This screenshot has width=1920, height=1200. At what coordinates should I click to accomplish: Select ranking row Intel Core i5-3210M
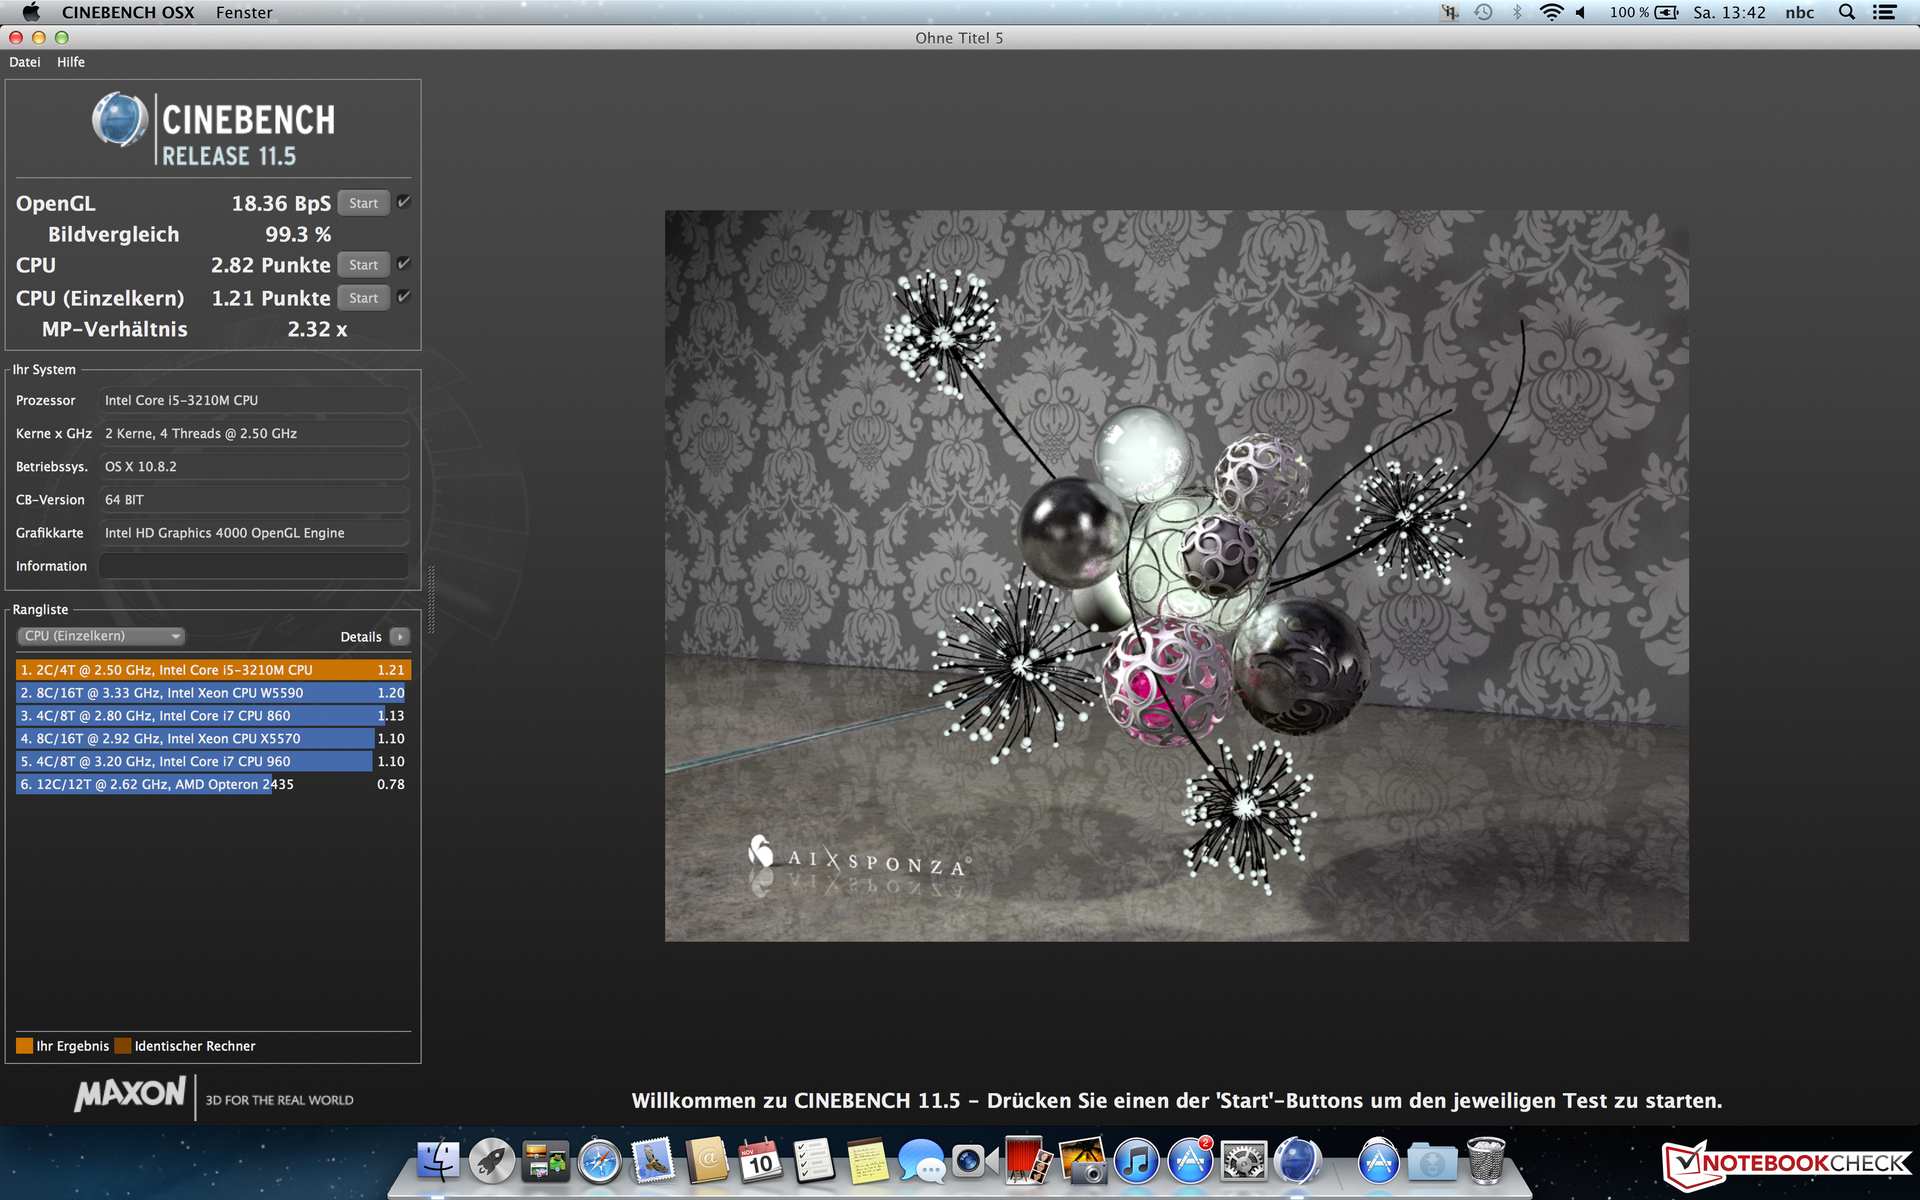pos(213,670)
